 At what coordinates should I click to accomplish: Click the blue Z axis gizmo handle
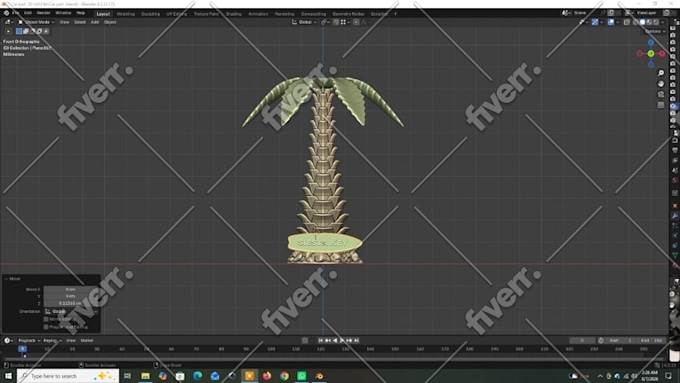651,43
